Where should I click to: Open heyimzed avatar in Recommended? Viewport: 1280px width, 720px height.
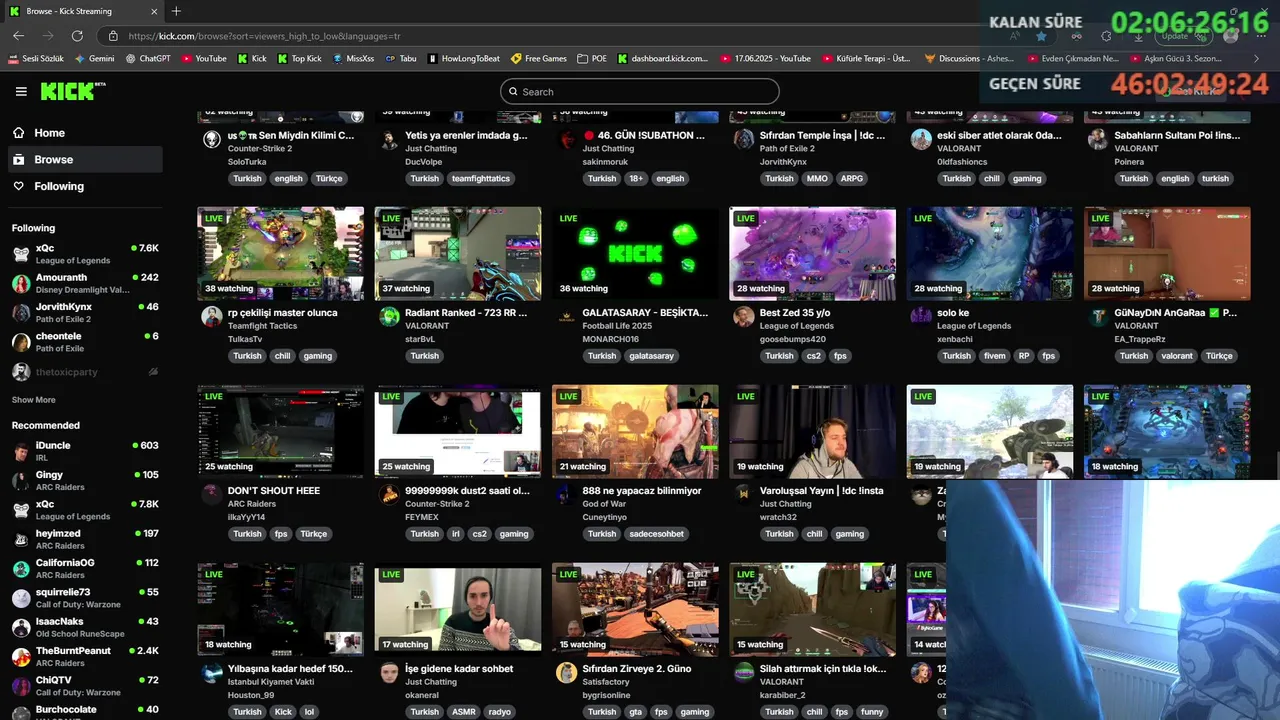pos(21,540)
